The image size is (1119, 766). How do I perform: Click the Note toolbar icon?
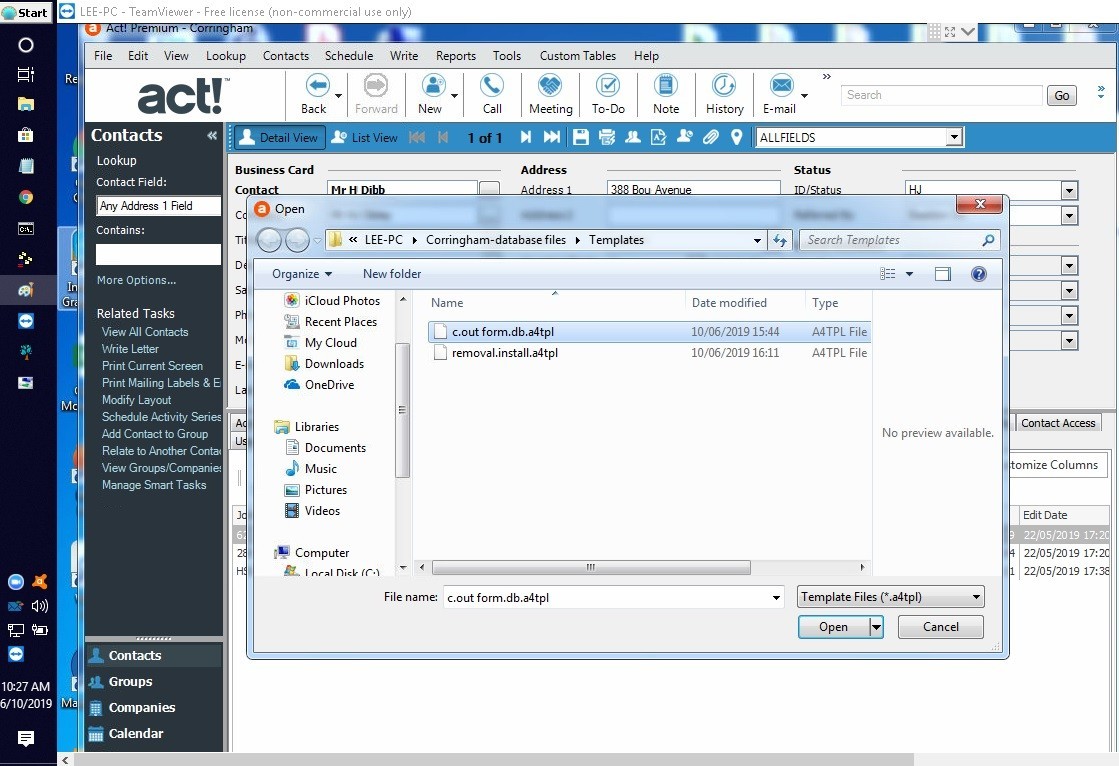(x=666, y=86)
